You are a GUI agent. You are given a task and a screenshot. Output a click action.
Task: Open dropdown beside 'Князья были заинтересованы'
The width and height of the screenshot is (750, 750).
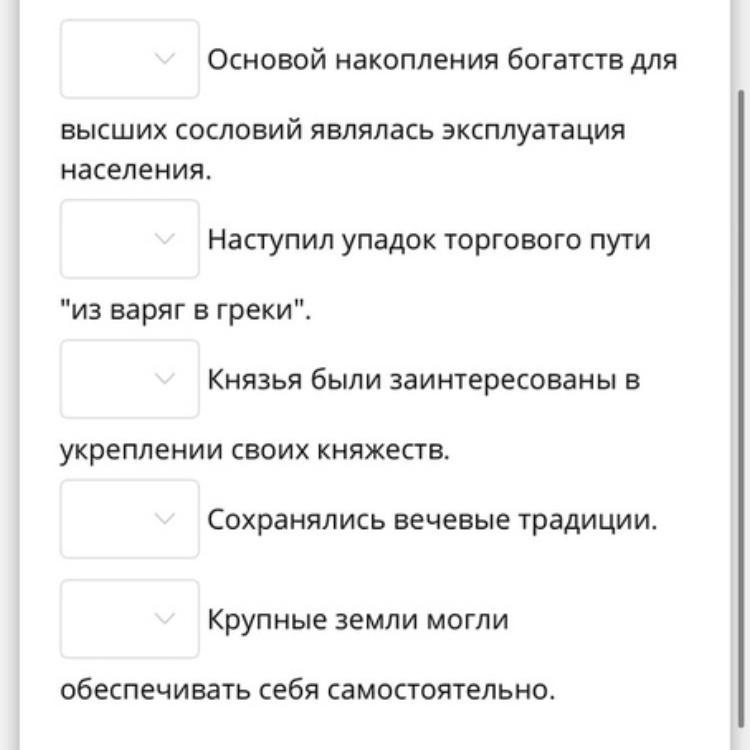[x=129, y=379]
